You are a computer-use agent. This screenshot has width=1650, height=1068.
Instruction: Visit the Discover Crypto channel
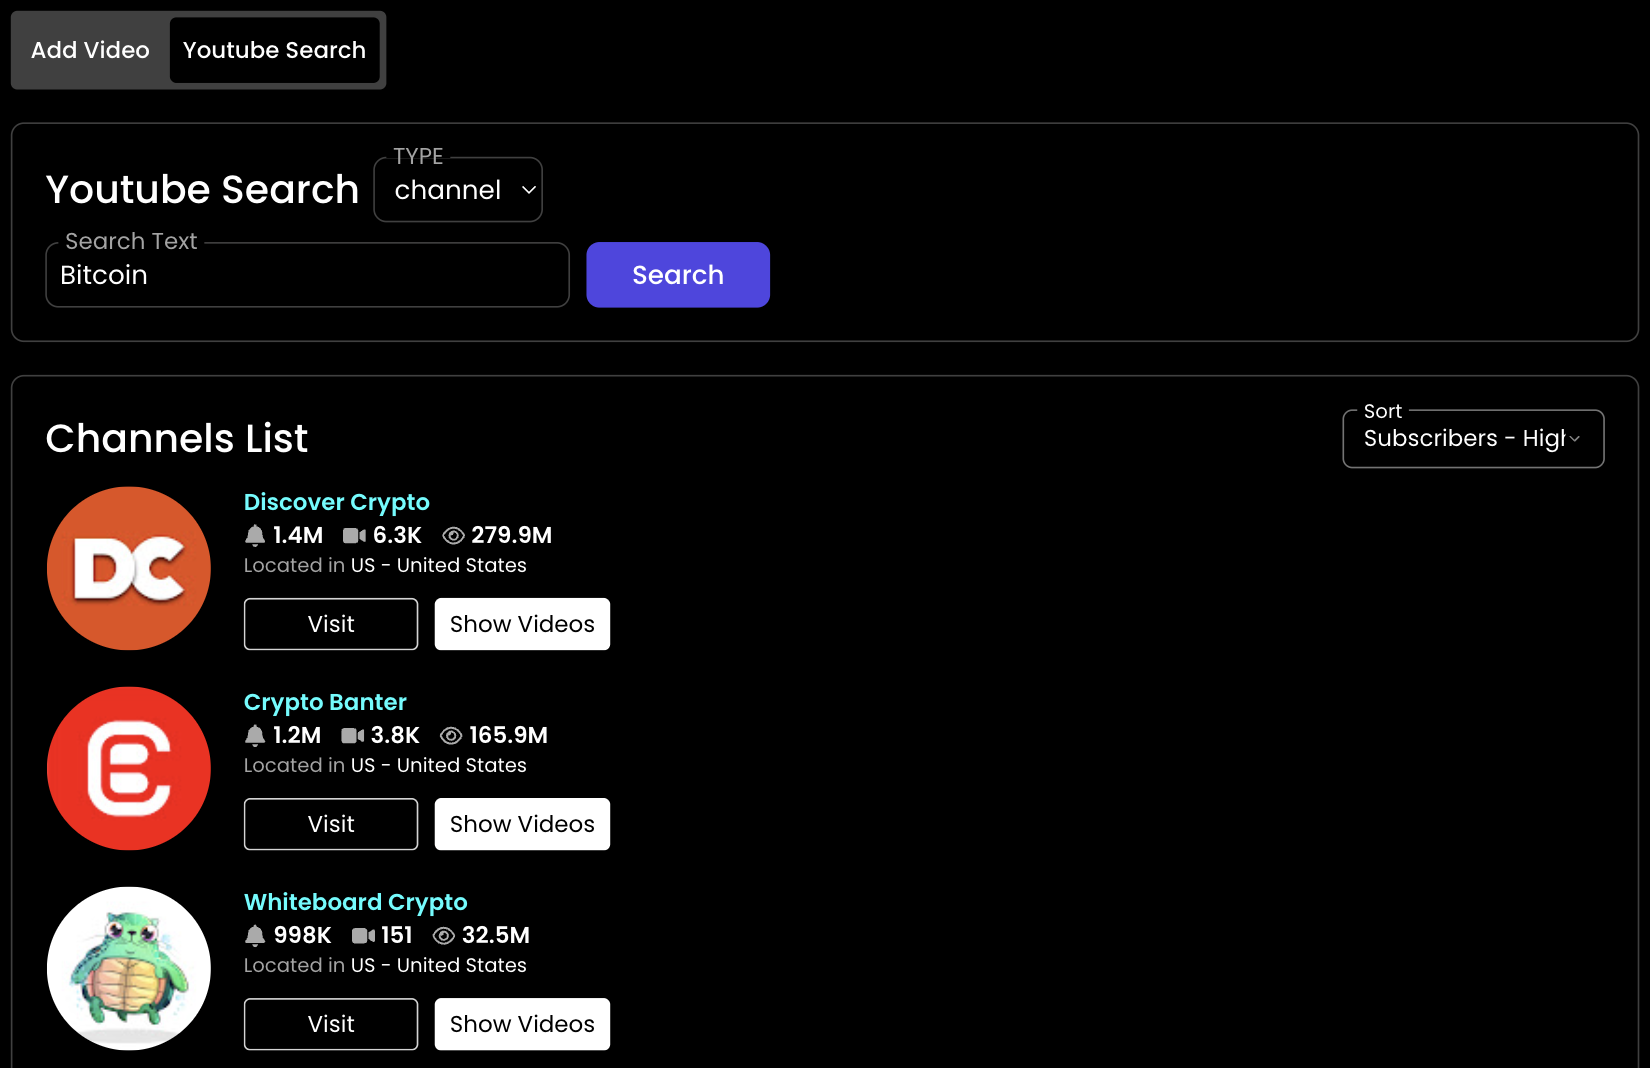[x=331, y=624]
